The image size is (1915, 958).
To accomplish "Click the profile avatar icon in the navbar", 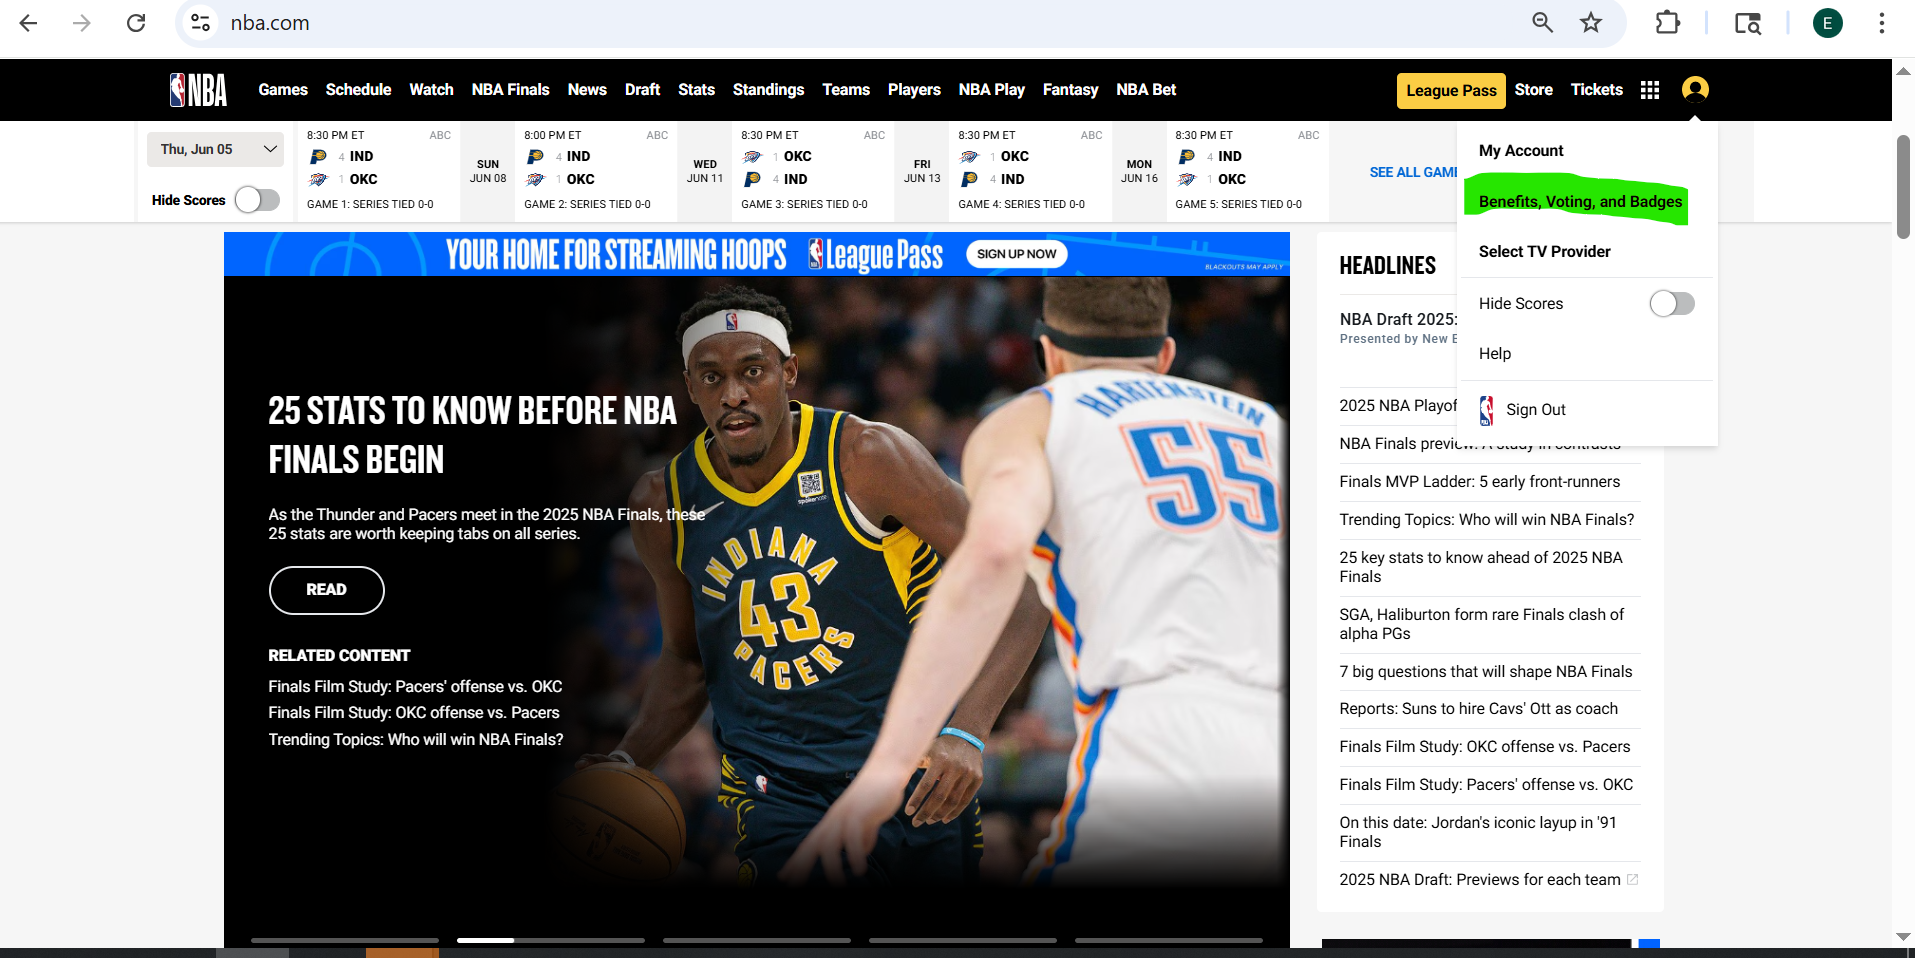I will tap(1695, 89).
